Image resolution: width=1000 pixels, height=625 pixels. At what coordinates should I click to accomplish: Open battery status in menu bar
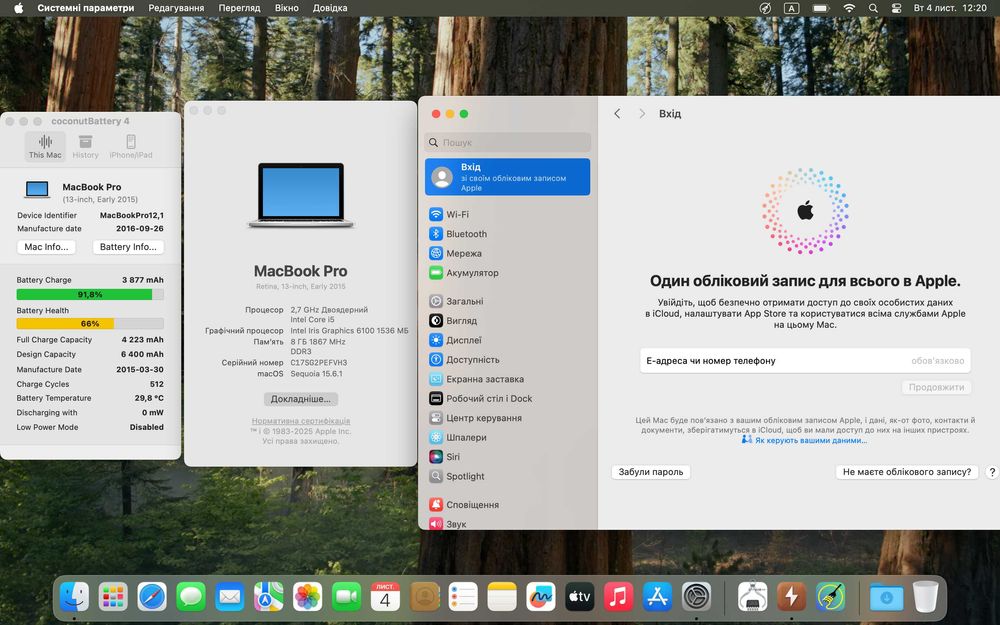point(820,8)
